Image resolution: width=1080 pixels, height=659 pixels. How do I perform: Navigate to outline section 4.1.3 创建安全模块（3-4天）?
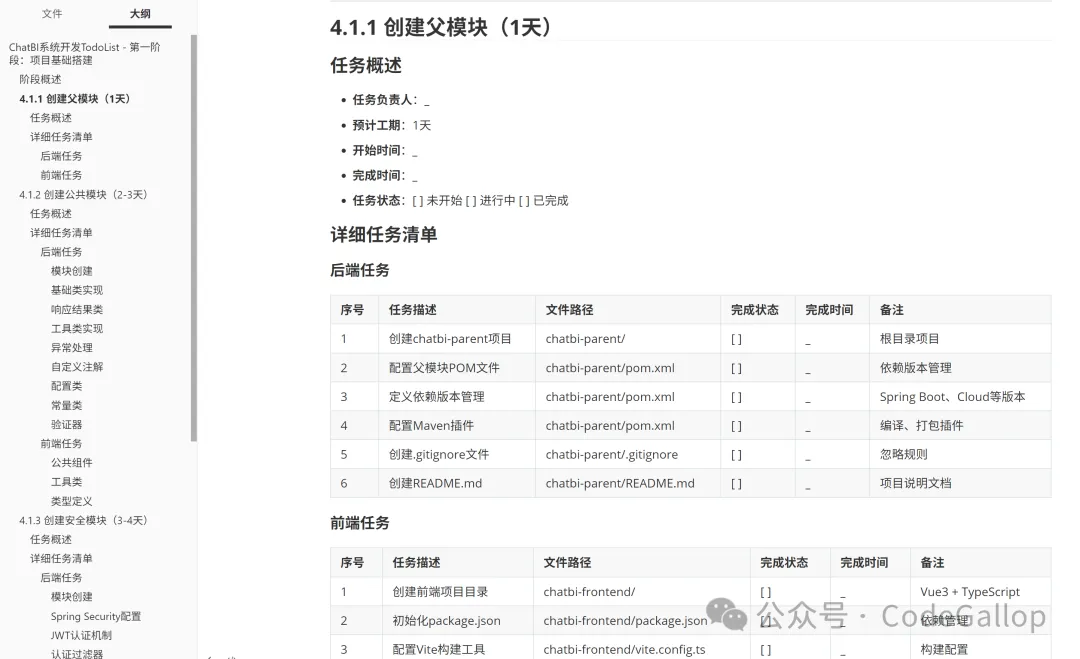(83, 521)
